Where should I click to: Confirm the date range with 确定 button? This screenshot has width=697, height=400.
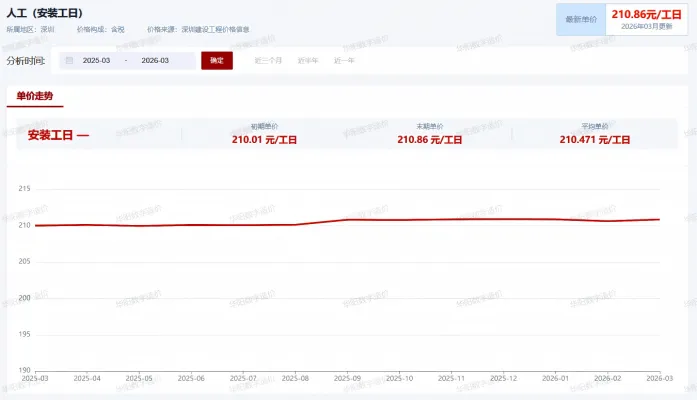[x=217, y=60]
